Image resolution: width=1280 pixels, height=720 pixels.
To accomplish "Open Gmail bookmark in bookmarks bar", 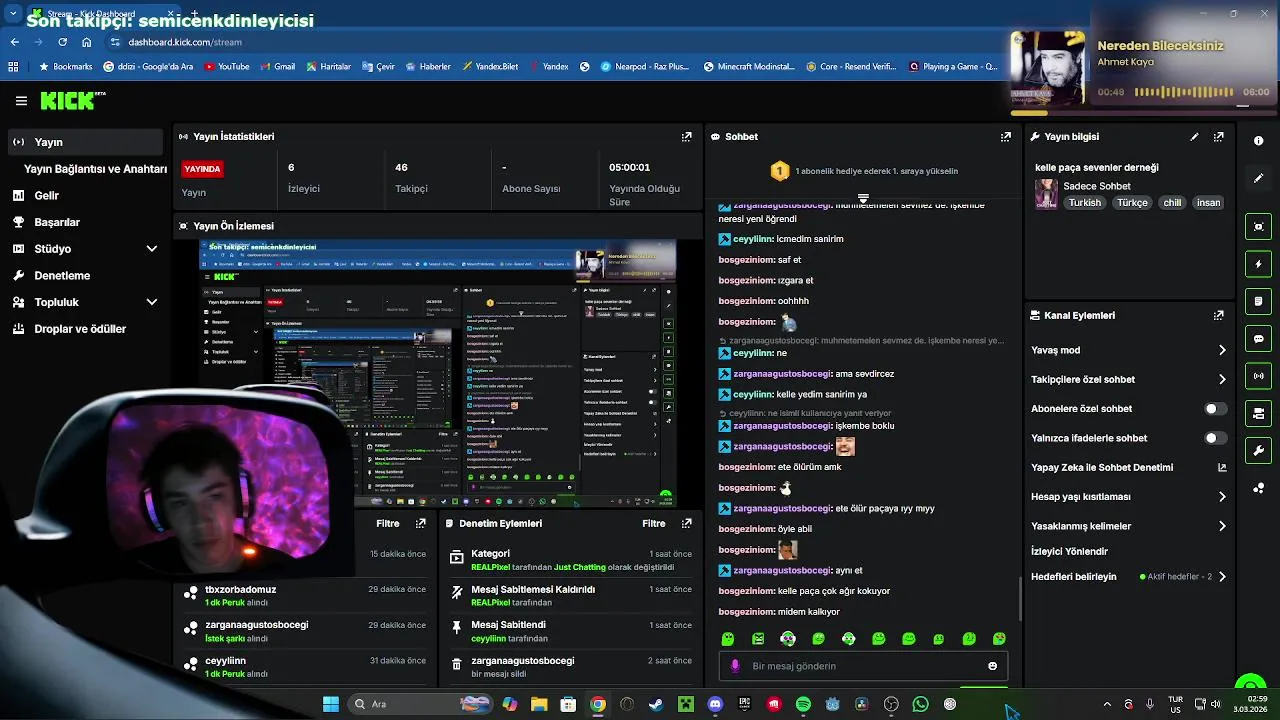I will tap(277, 67).
